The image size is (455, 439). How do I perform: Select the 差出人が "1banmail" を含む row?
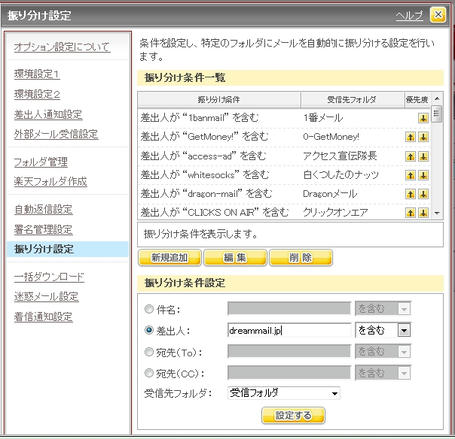tap(284, 118)
